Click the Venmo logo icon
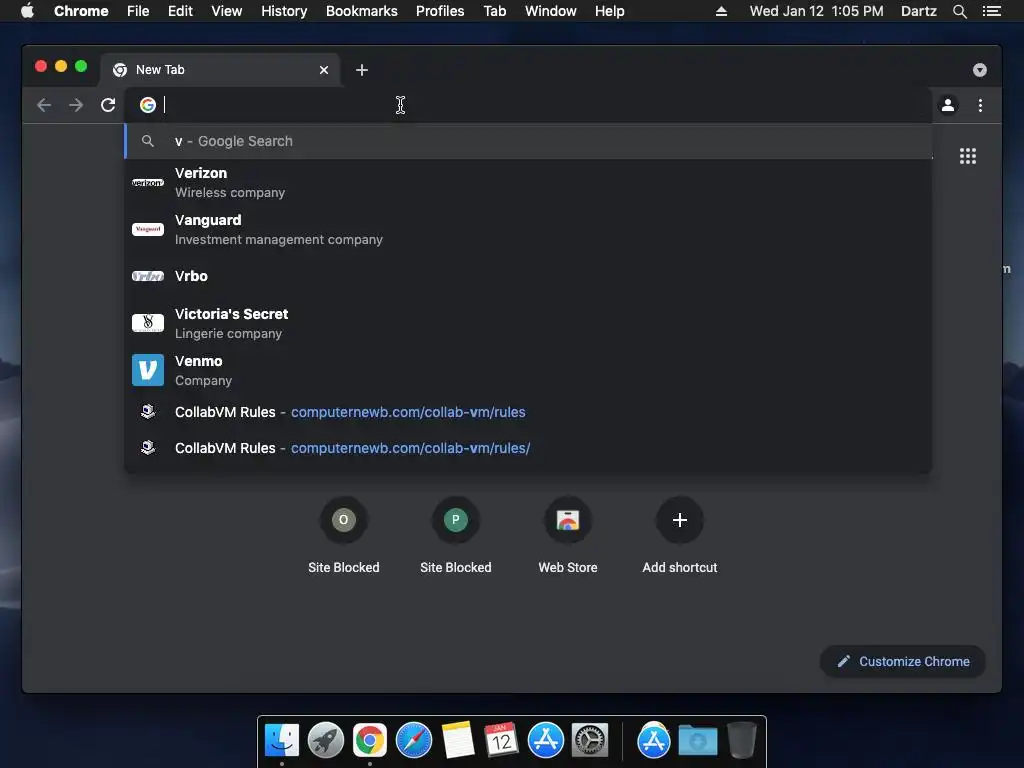1024x768 pixels. coord(148,370)
